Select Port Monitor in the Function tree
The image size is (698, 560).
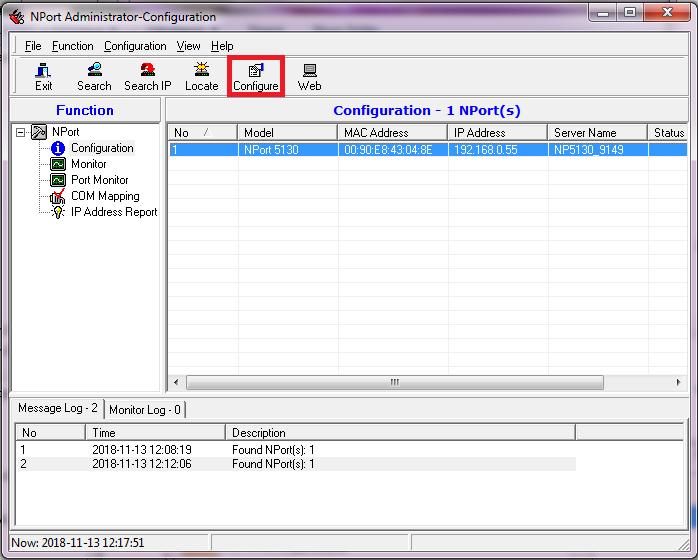tap(100, 180)
